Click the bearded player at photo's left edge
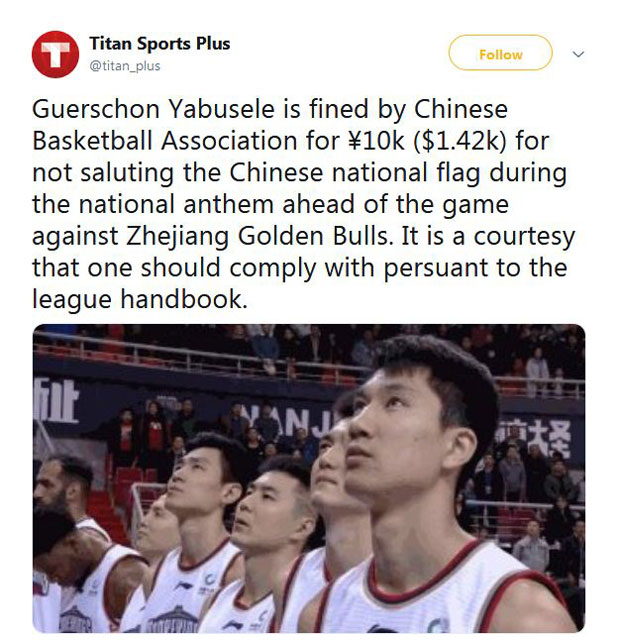The width and height of the screenshot is (620, 640). click(x=61, y=490)
